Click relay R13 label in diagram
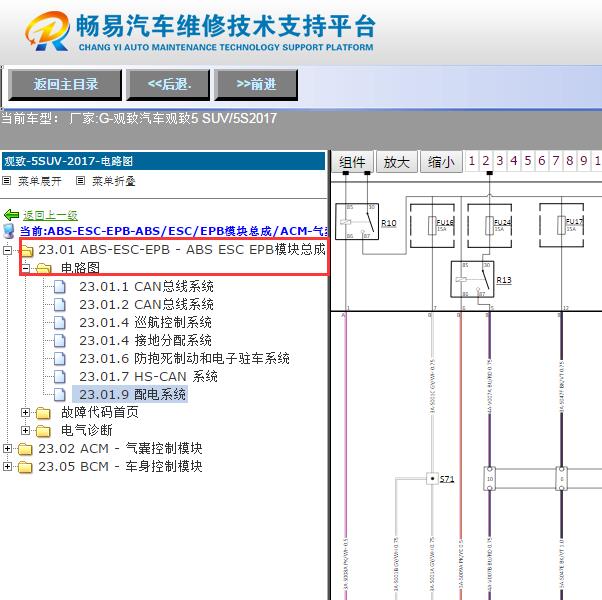 [504, 280]
